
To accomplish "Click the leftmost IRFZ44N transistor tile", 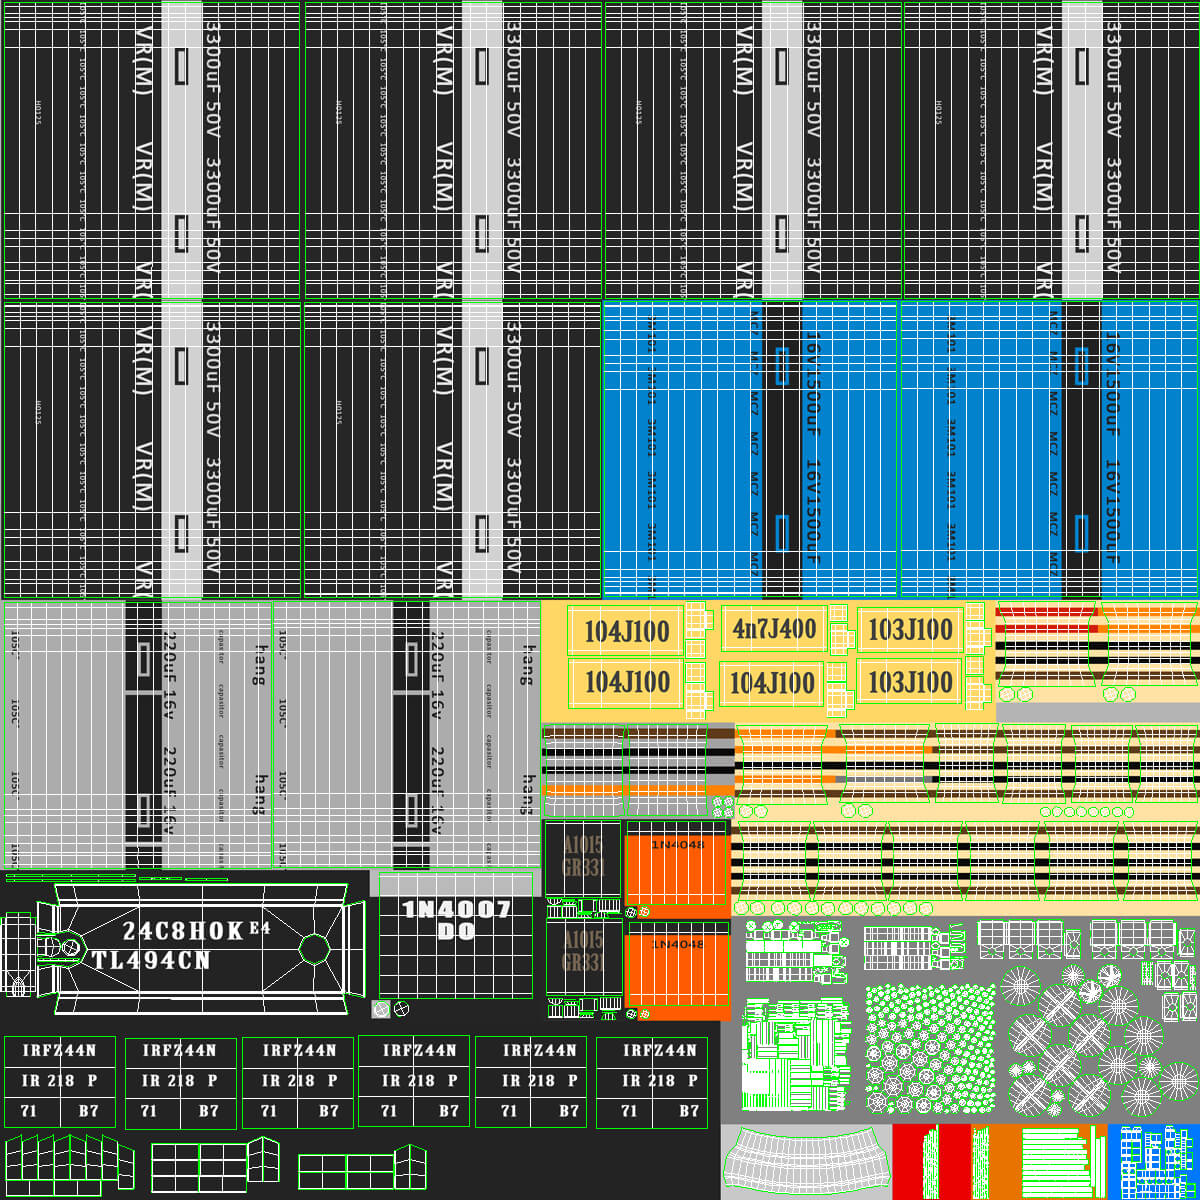I will tap(60, 1081).
